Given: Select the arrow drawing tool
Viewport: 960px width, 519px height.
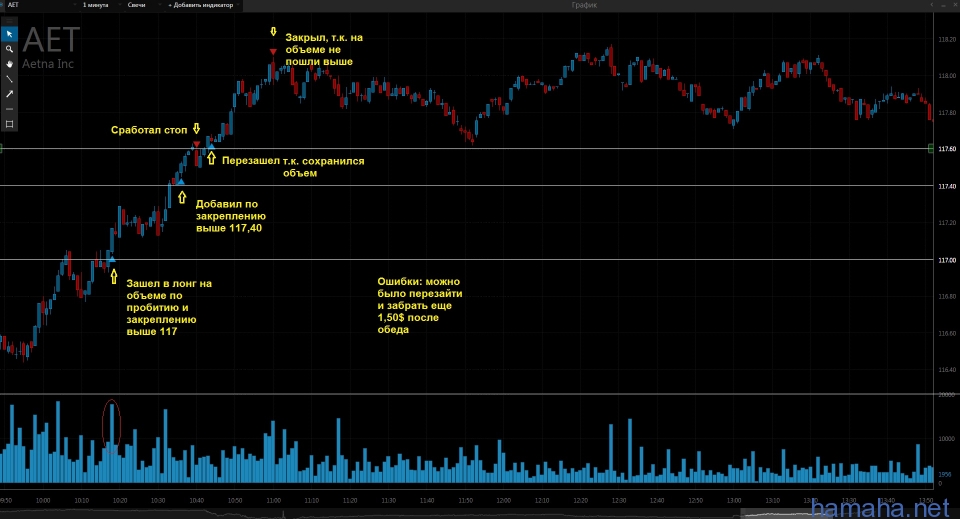Looking at the screenshot, I should pos(9,94).
